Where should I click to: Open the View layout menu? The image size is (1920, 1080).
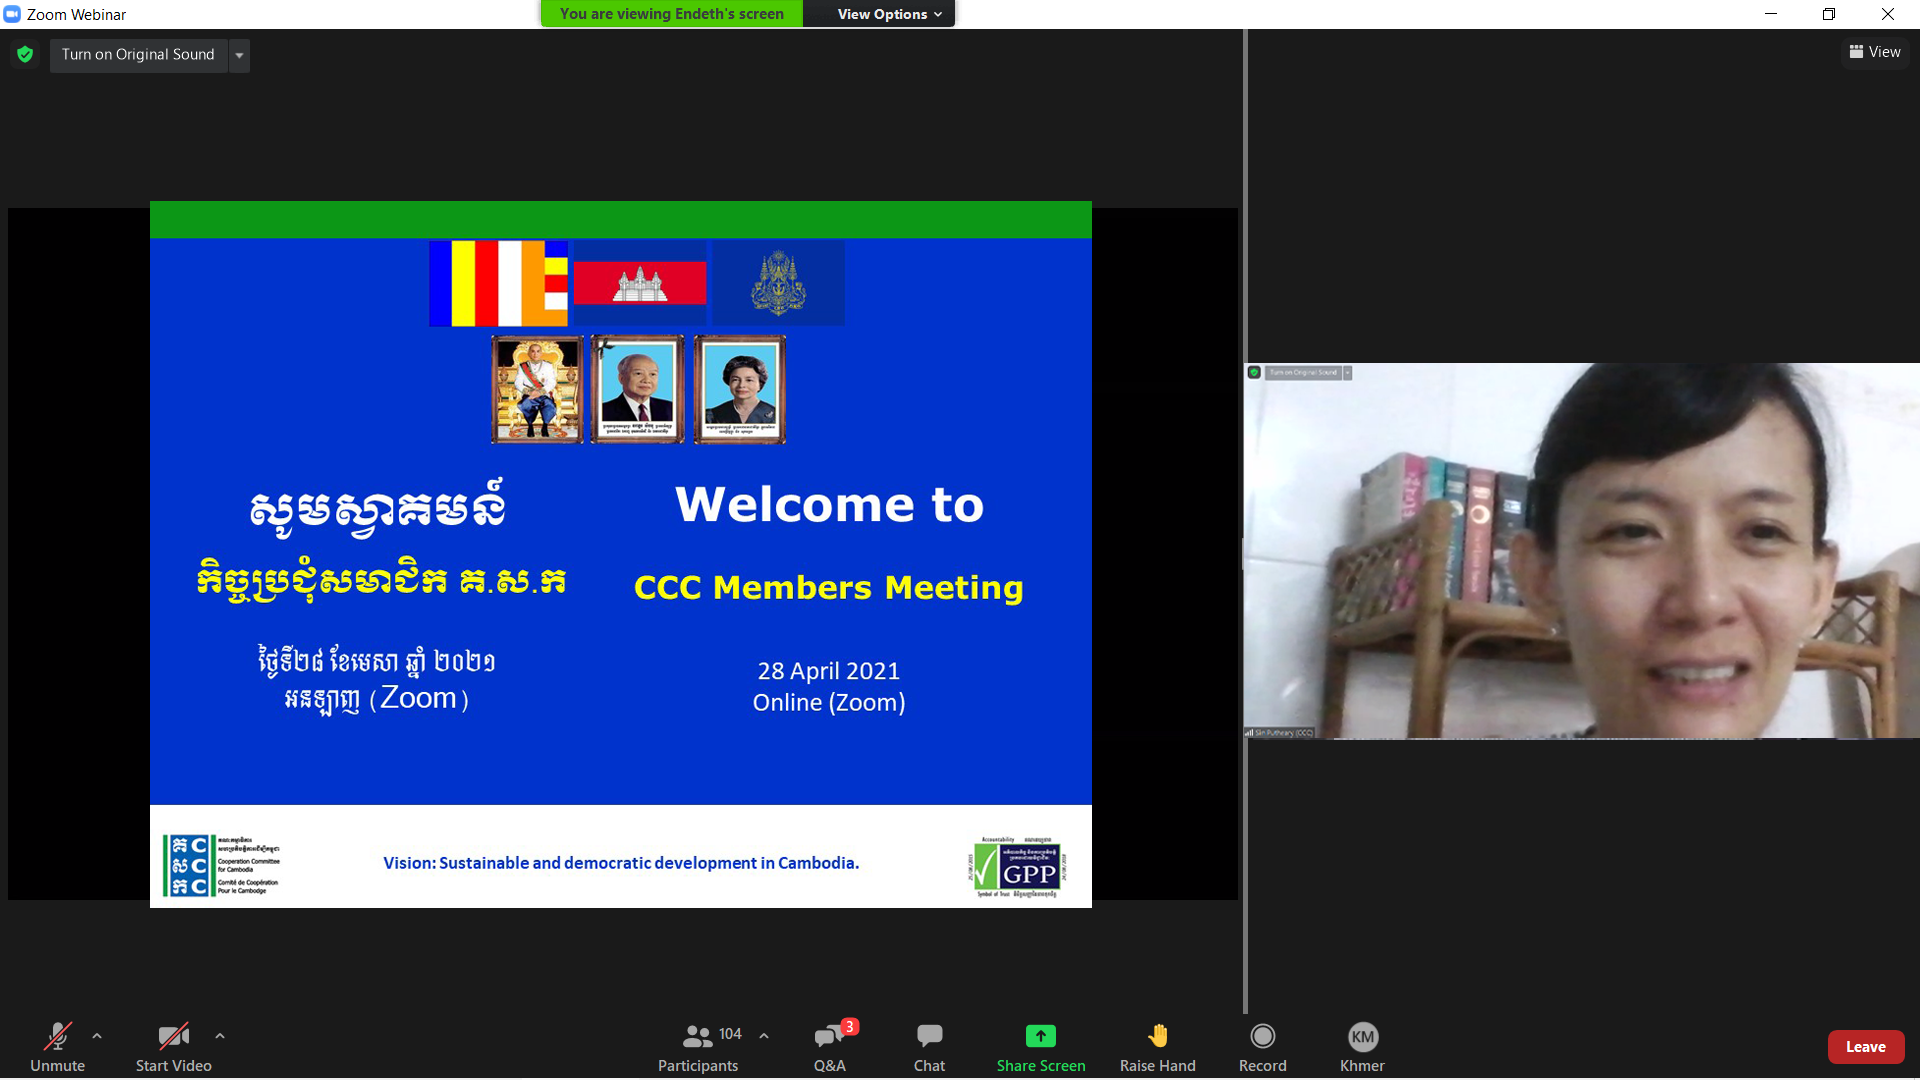(x=1875, y=52)
